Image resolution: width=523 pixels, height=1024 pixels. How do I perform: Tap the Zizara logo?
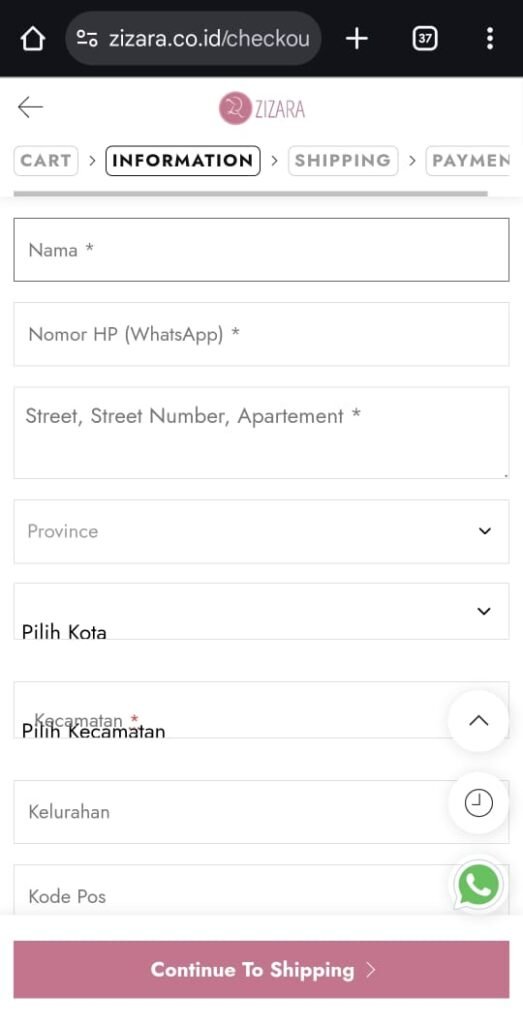point(262,108)
